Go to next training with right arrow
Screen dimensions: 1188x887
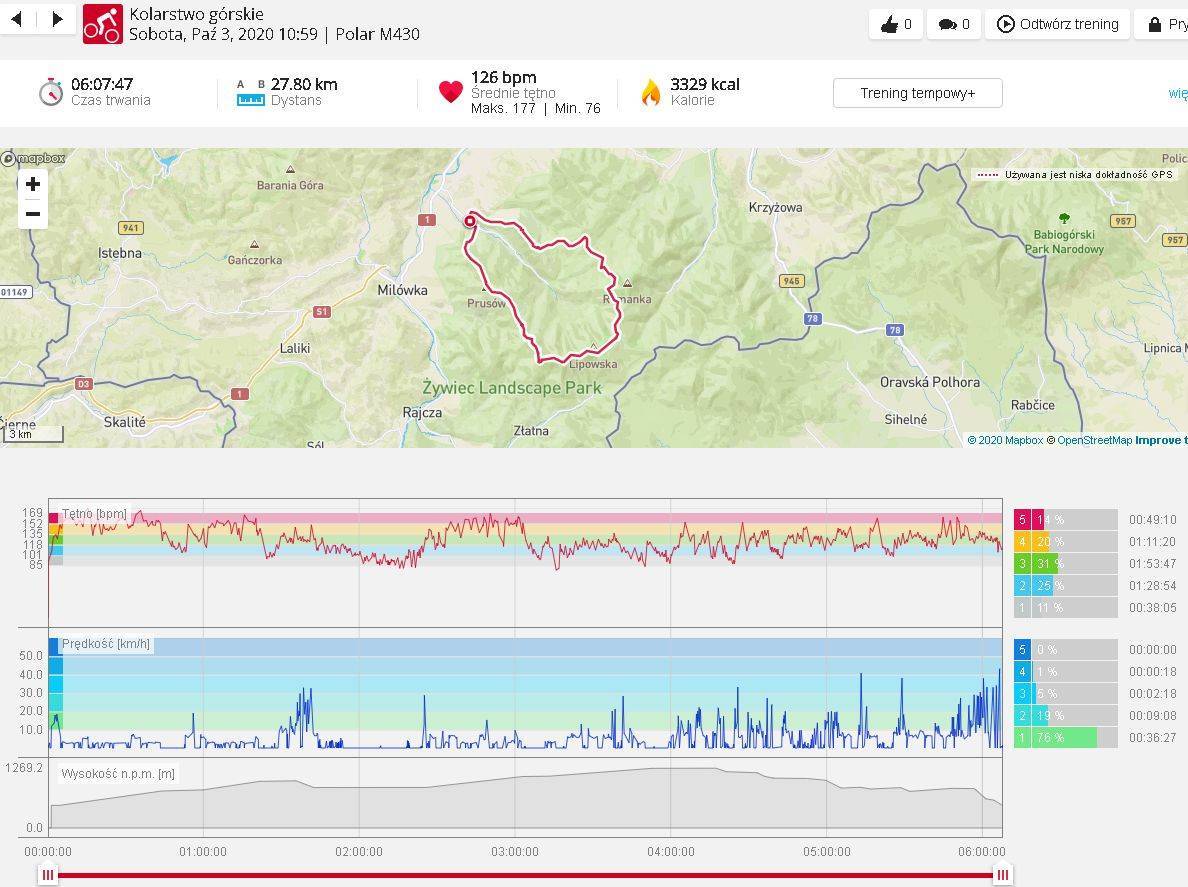point(57,19)
